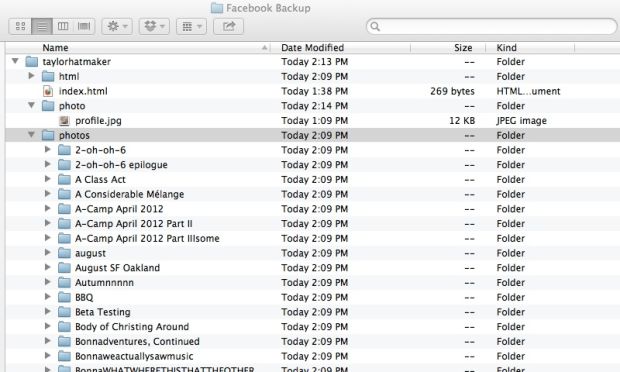
Task: Expand the Bonnadventures, Continued folder
Action: (x=48, y=341)
